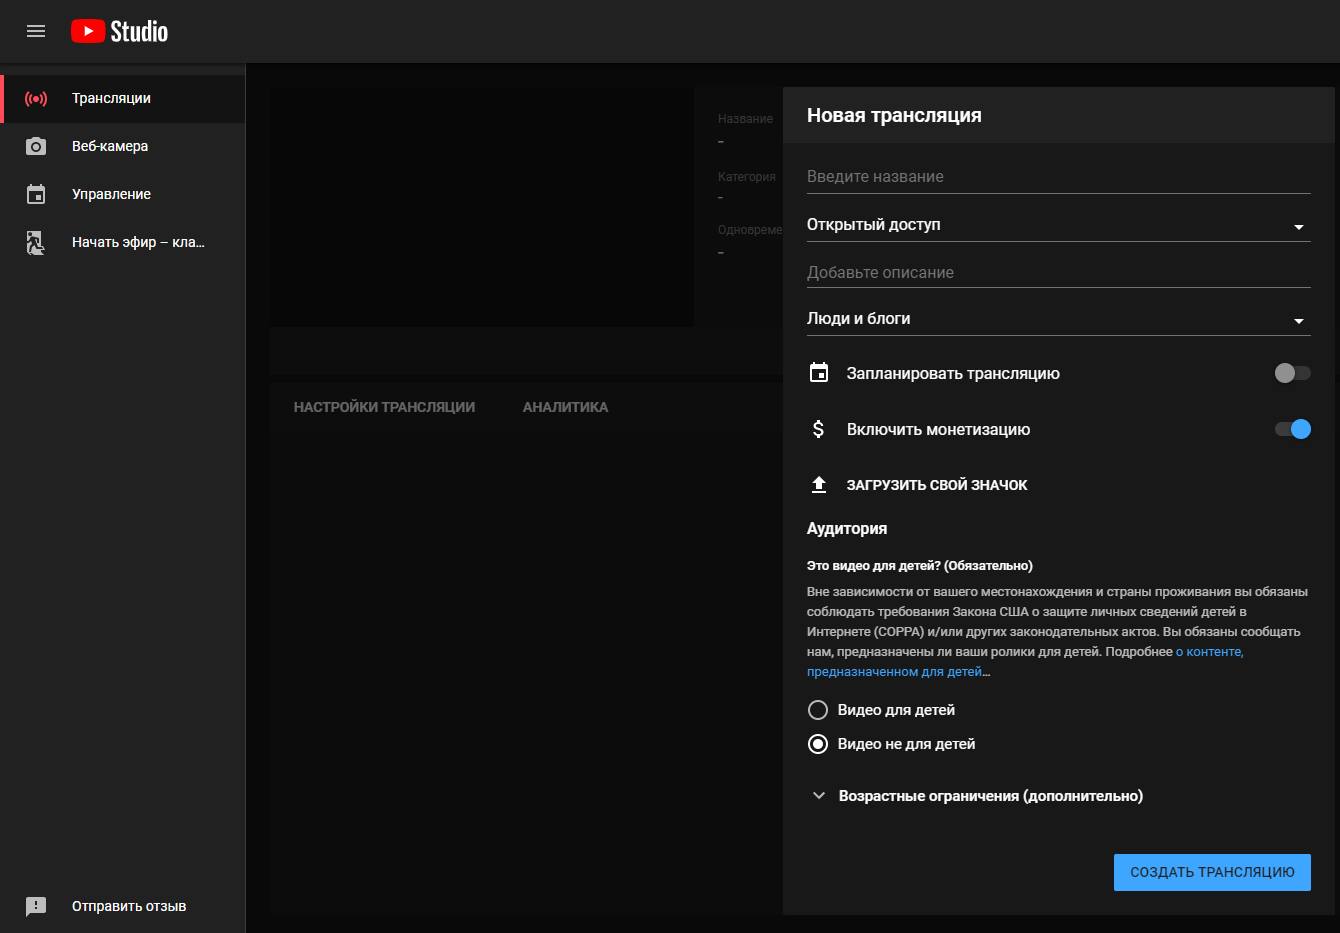The width and height of the screenshot is (1340, 933).
Task: Disable the monetization switch
Action: pyautogui.click(x=1292, y=429)
